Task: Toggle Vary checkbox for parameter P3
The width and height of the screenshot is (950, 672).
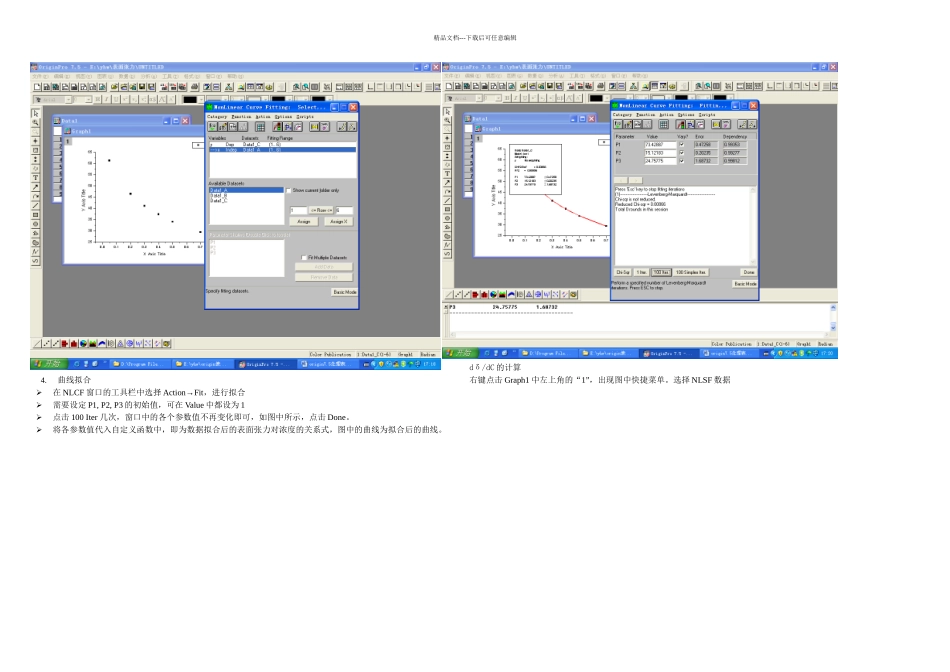Action: click(x=682, y=161)
